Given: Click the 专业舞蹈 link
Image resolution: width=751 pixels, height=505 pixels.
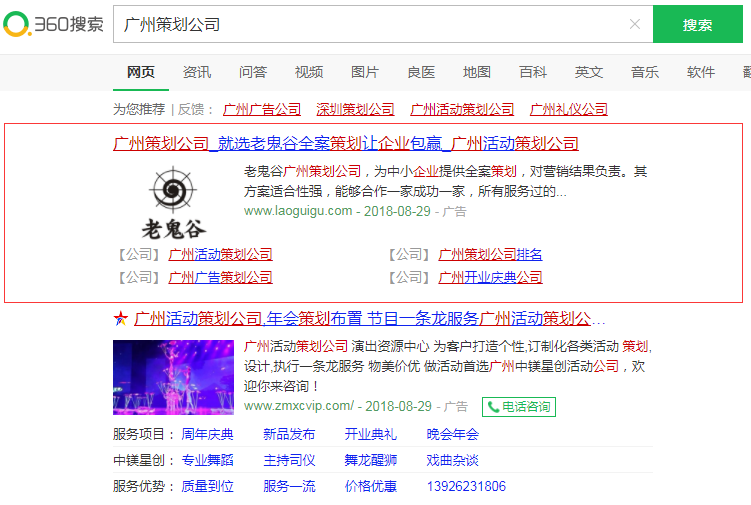Looking at the screenshot, I should (207, 460).
